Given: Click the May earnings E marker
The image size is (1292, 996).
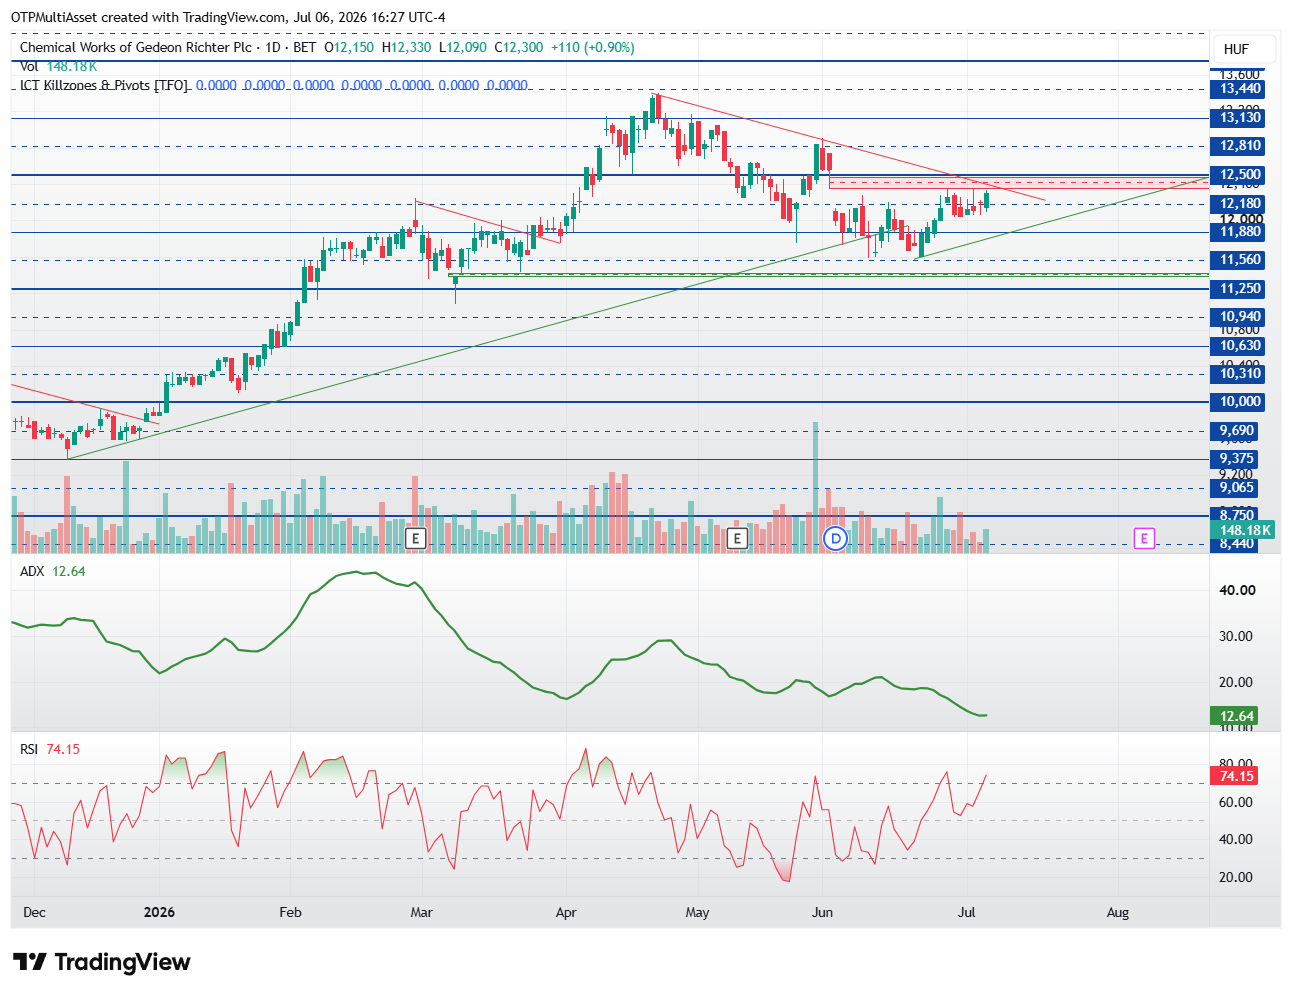Looking at the screenshot, I should pyautogui.click(x=737, y=539).
